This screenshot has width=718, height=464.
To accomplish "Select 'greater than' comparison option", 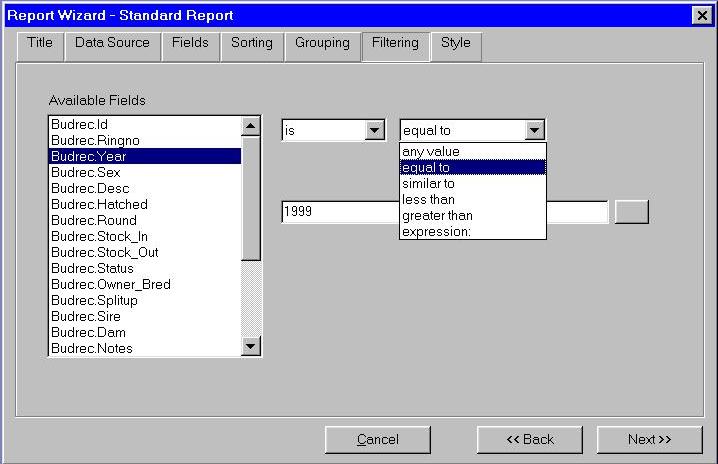I will click(x=473, y=216).
